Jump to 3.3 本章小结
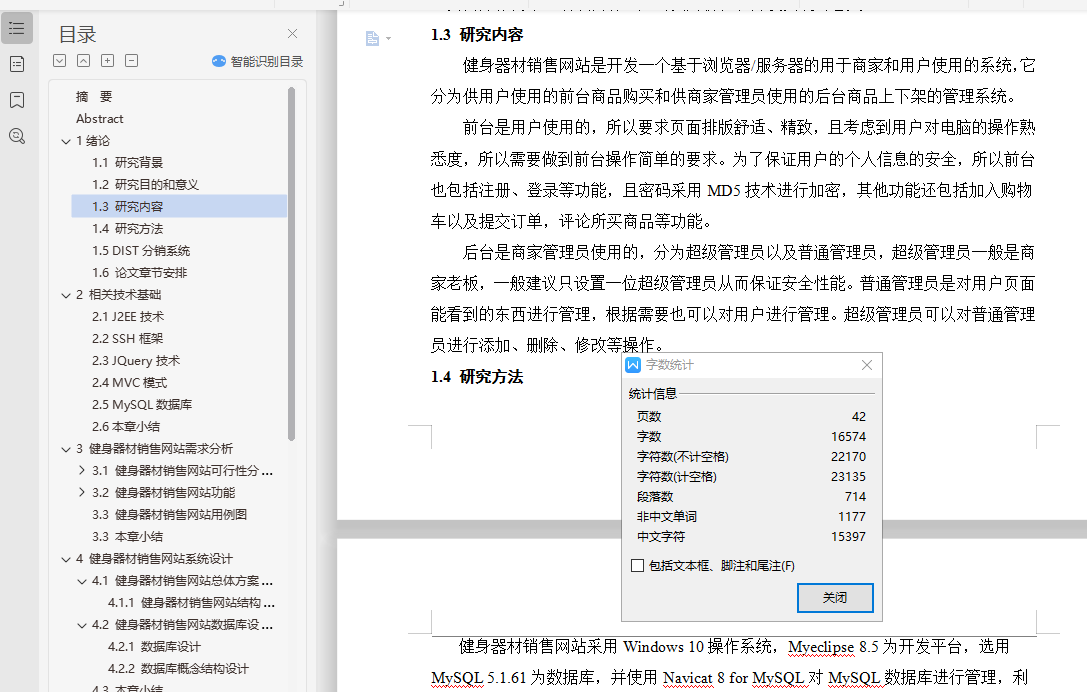 click(x=128, y=537)
